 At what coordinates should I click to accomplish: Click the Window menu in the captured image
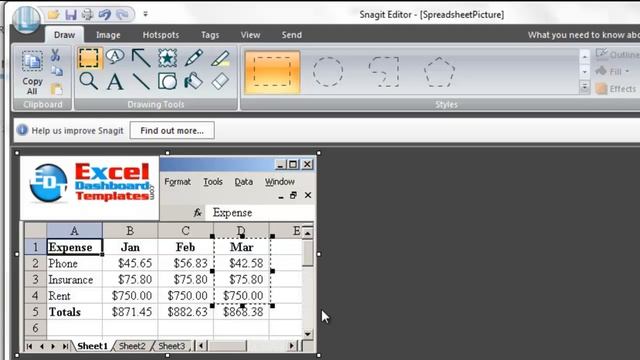[x=280, y=182]
